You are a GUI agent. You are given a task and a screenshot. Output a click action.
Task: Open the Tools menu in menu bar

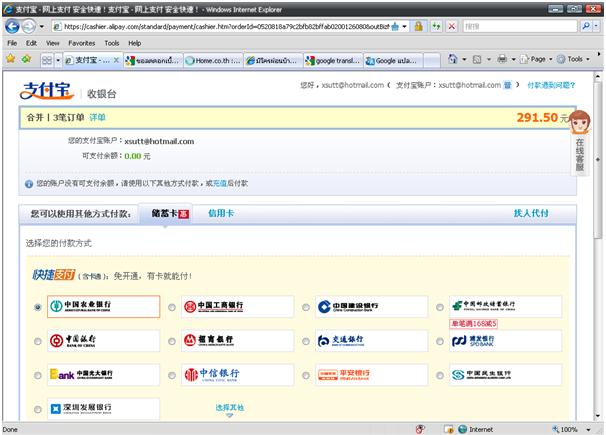tap(112, 43)
